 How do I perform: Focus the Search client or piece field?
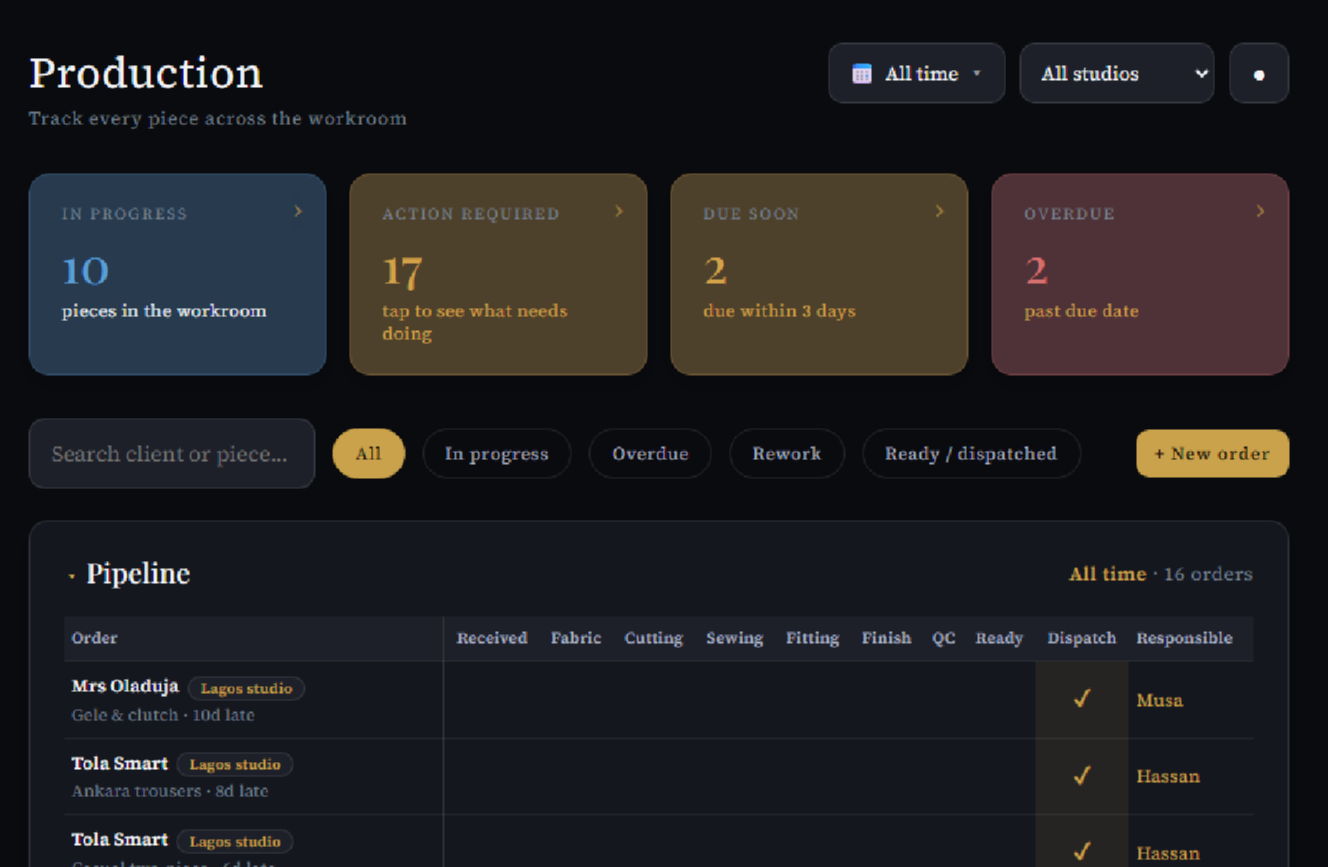pos(172,454)
